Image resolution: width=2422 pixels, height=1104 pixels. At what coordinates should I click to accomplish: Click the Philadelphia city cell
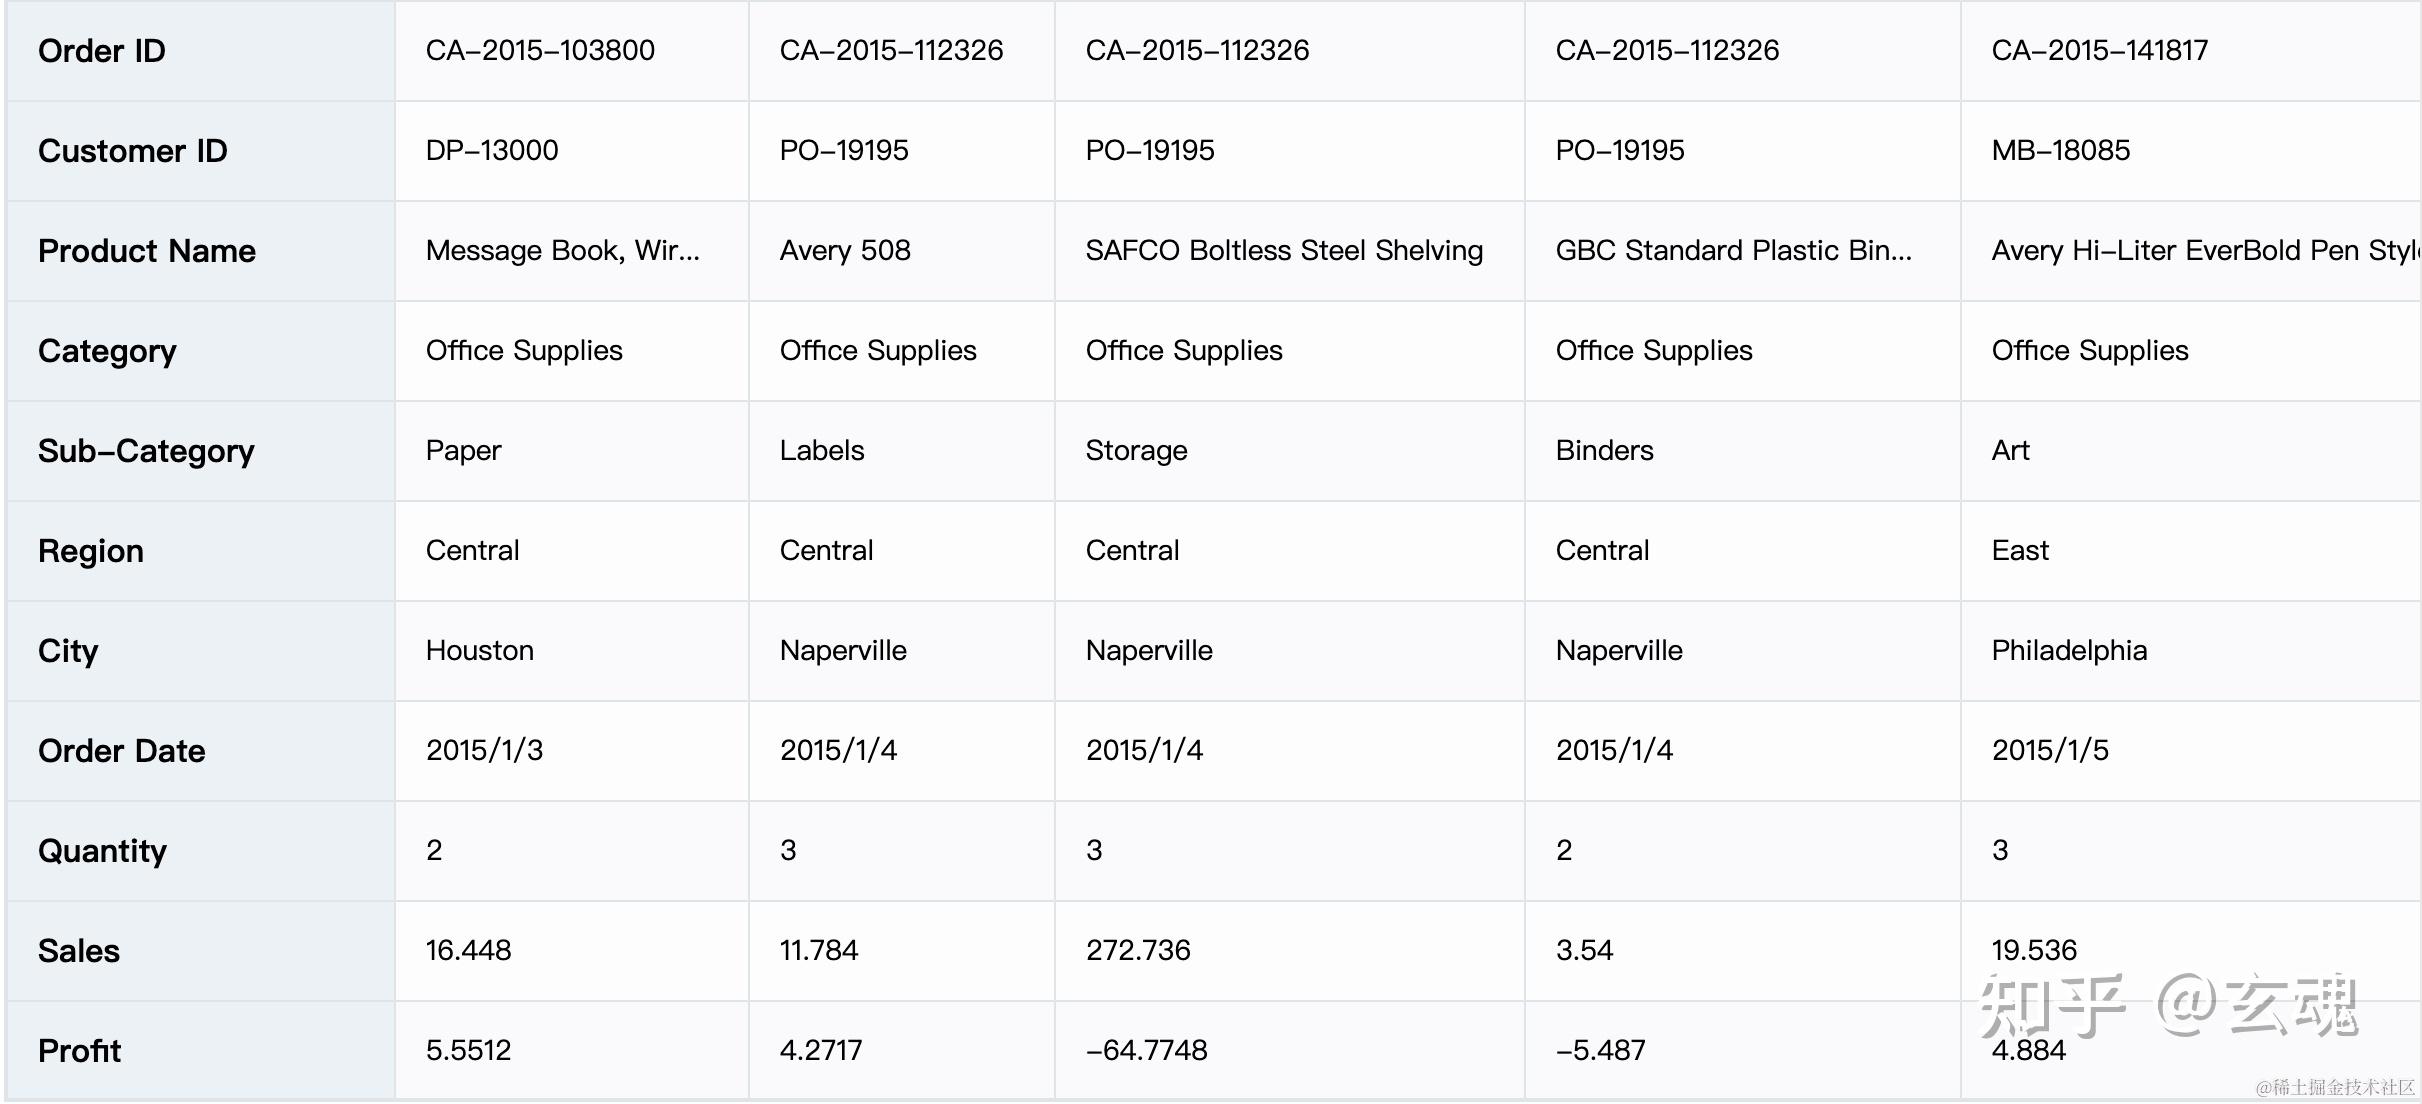[2069, 651]
